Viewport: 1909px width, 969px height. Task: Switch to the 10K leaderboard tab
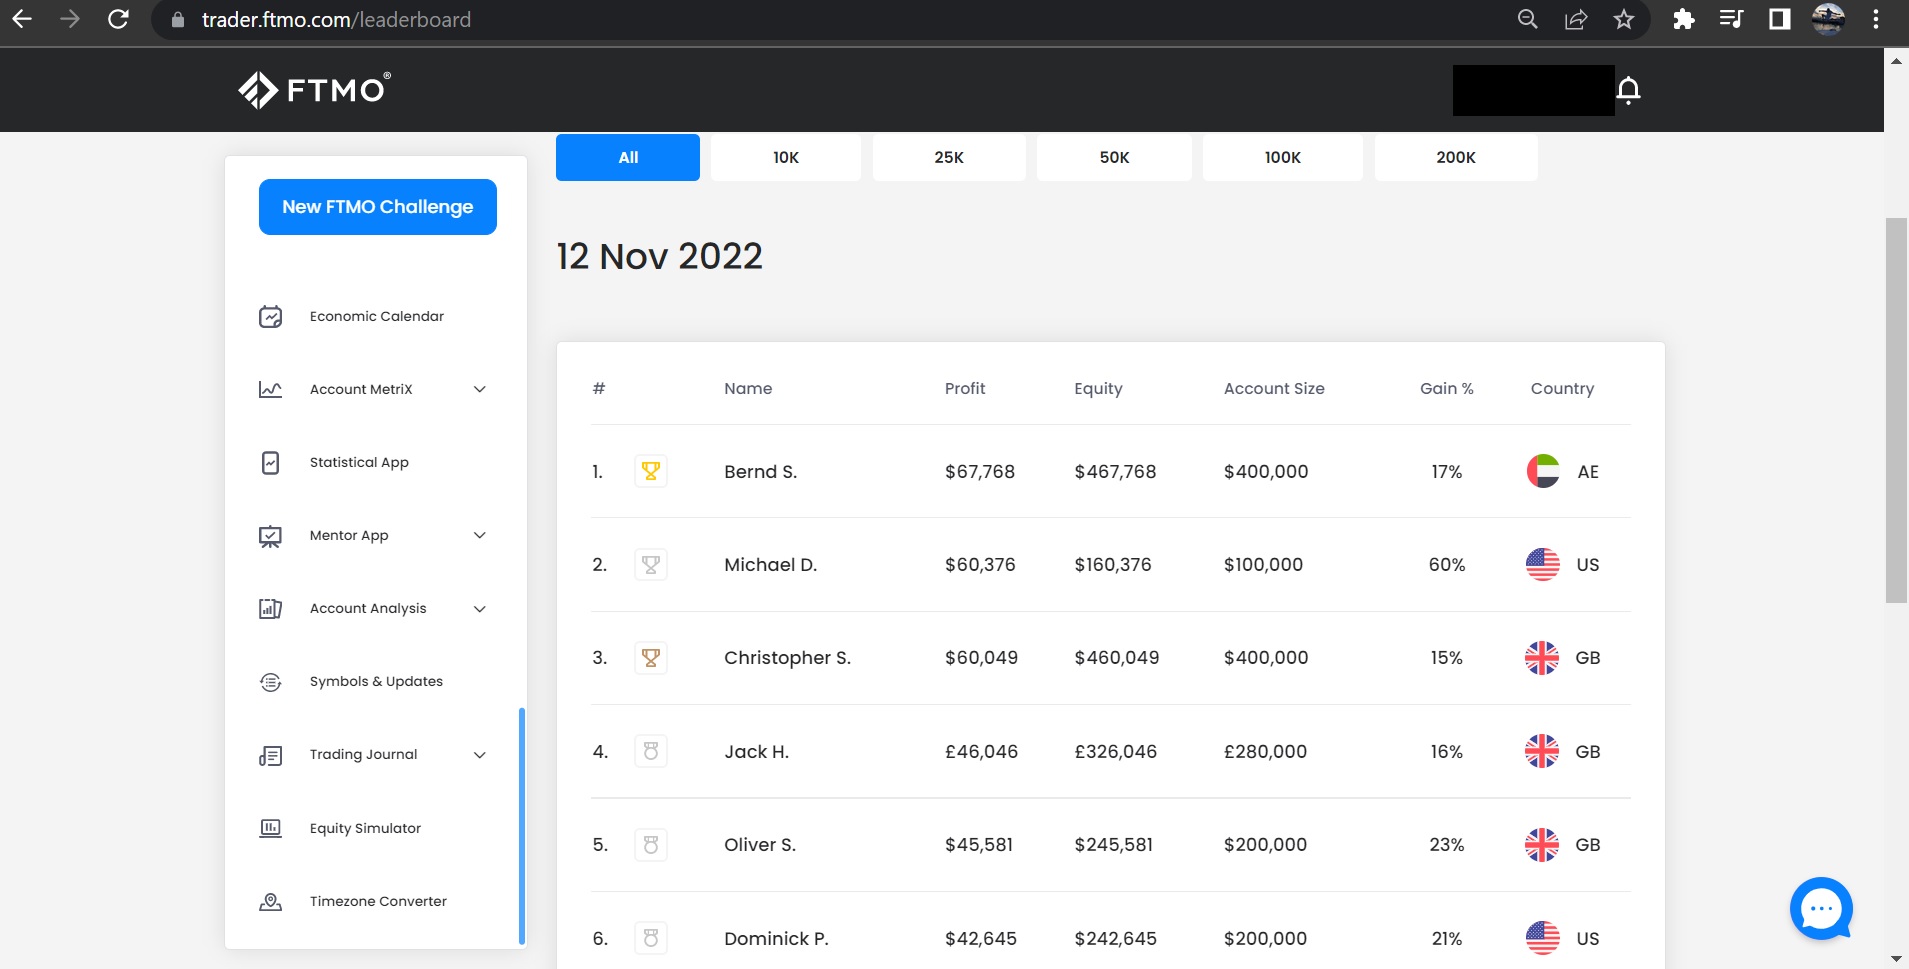click(x=786, y=157)
